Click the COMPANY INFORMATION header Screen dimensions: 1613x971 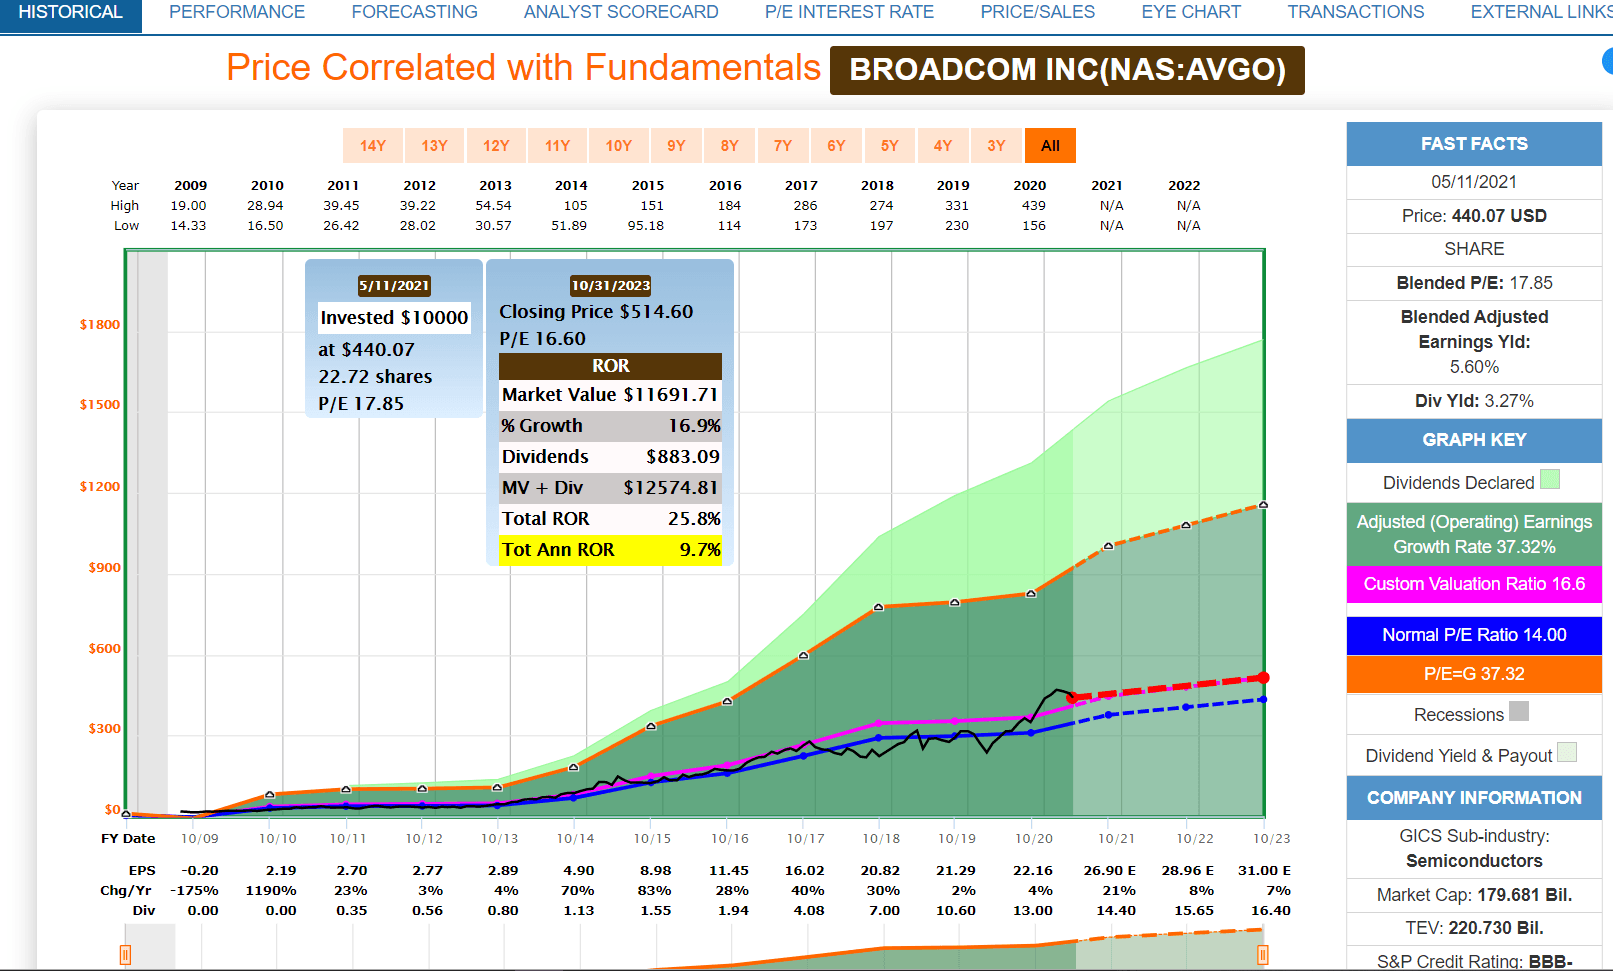point(1474,798)
